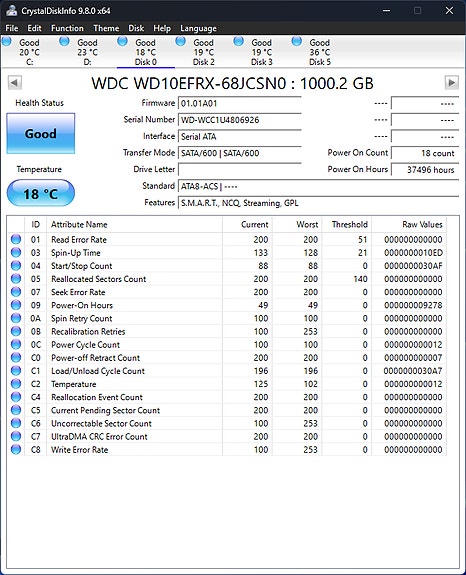466x575 pixels.
Task: Click the next disk arrow button
Action: (452, 83)
